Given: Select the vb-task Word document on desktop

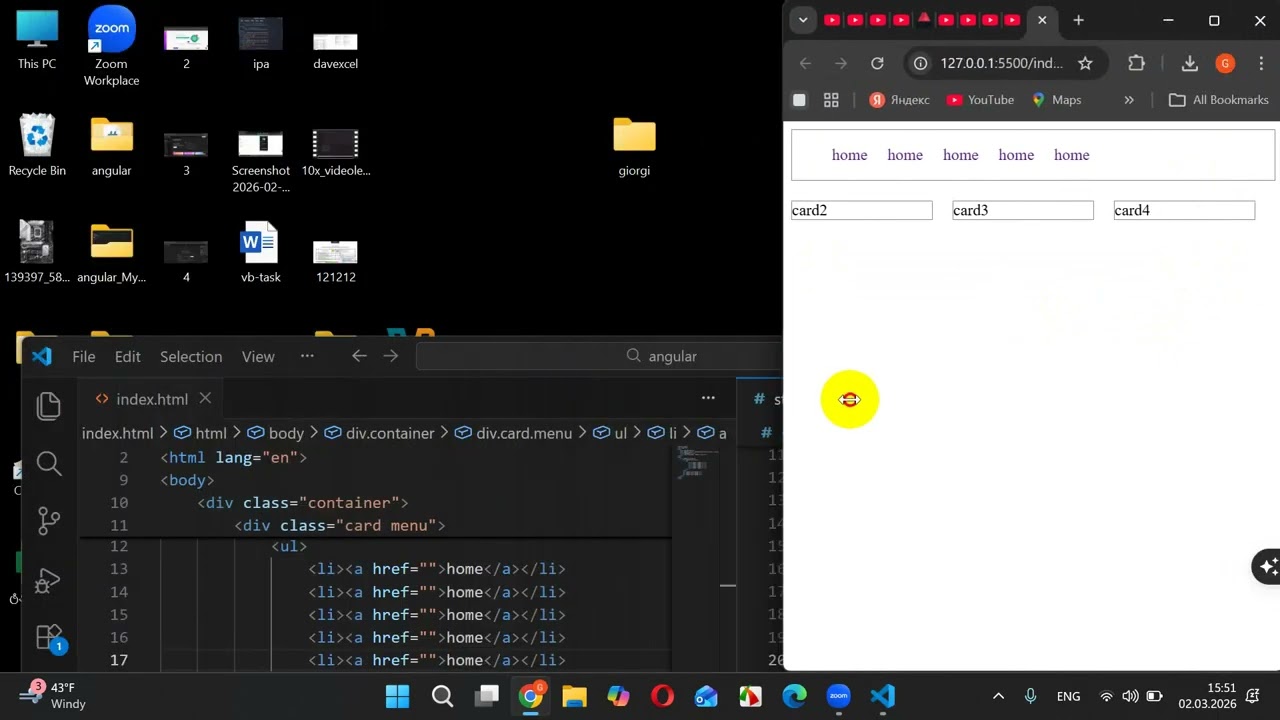Looking at the screenshot, I should click(x=260, y=252).
